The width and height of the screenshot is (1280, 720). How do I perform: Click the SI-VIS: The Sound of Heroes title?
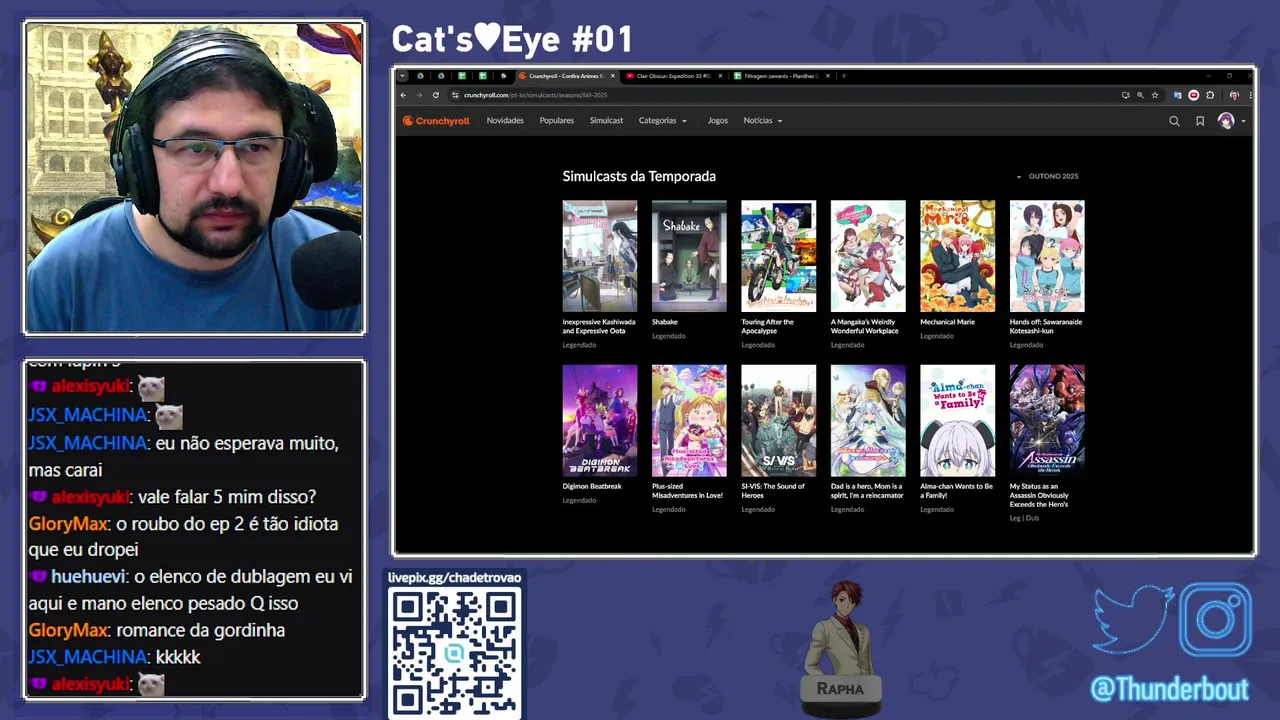coord(774,490)
